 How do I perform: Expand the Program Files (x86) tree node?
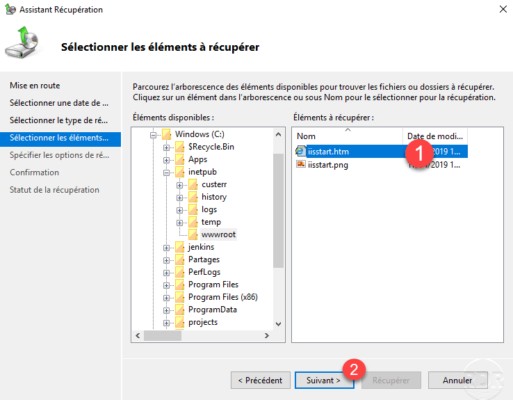click(166, 298)
